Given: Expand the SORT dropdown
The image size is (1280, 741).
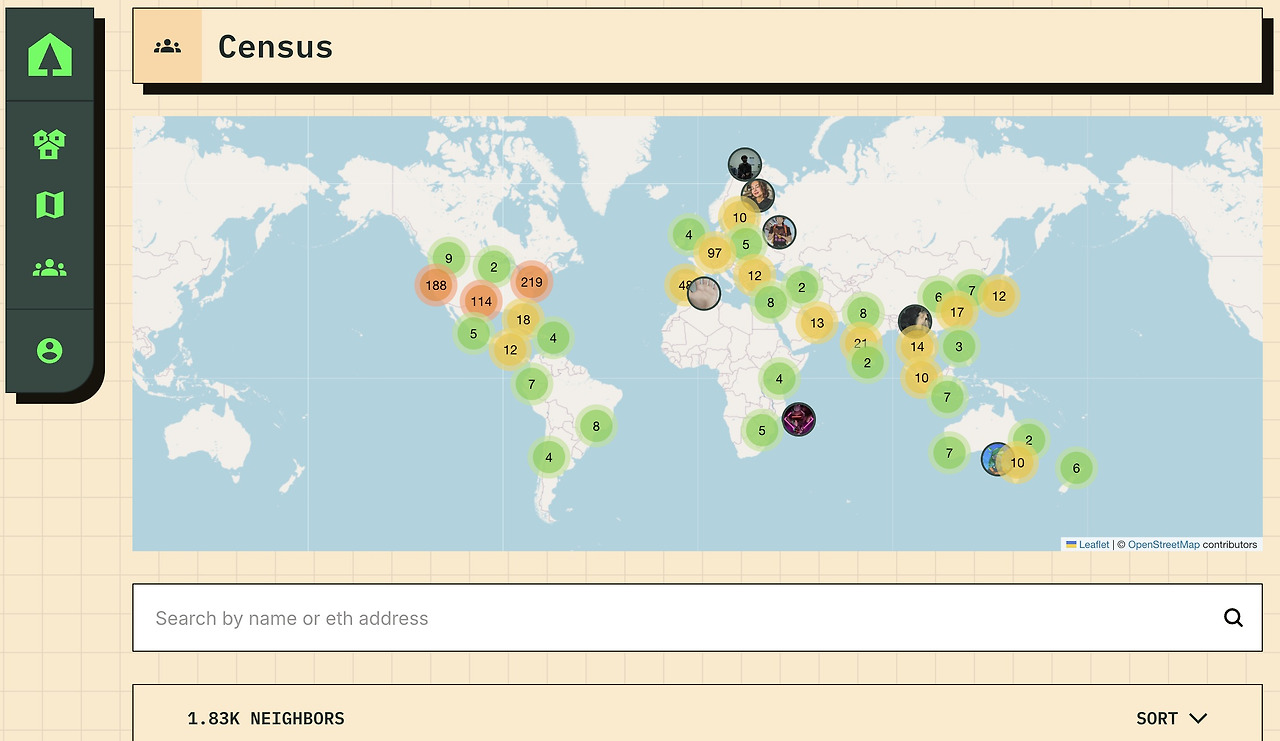Looking at the screenshot, I should tap(1172, 718).
